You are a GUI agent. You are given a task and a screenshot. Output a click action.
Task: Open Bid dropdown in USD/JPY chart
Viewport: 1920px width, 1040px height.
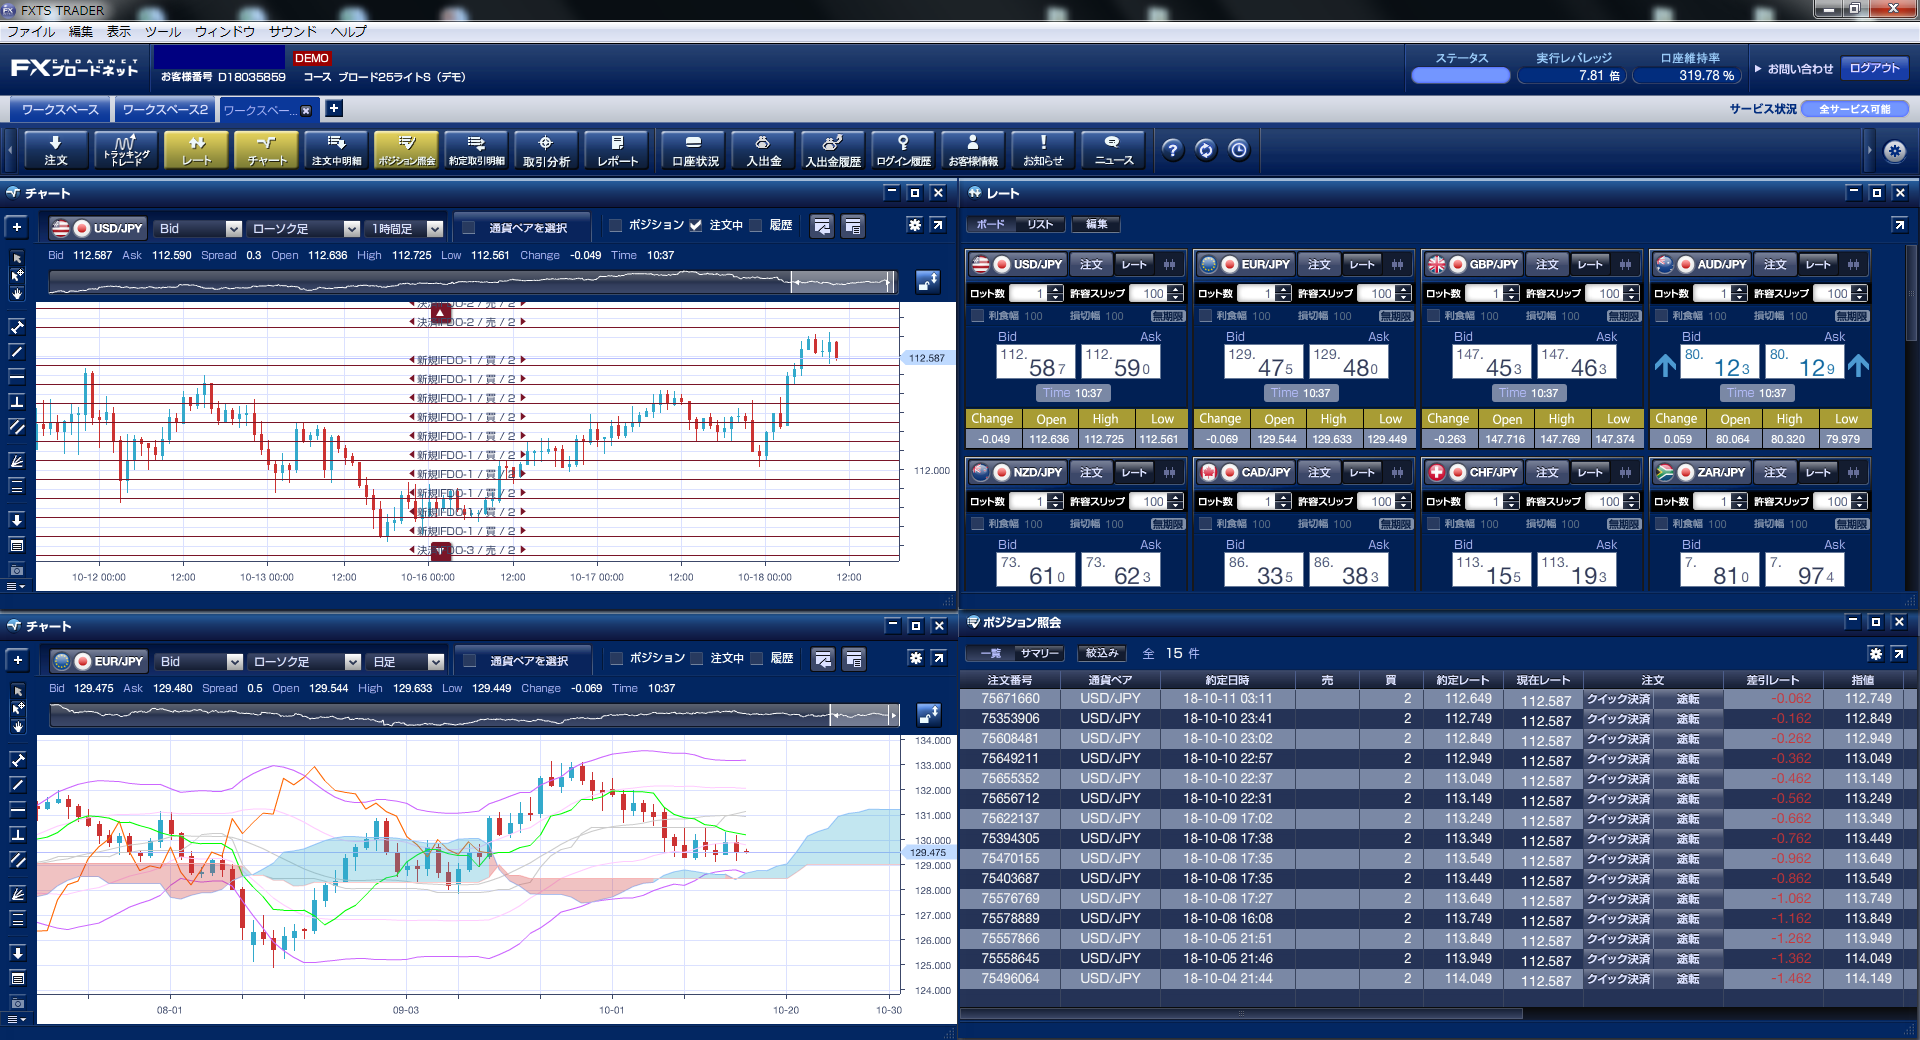tap(198, 228)
